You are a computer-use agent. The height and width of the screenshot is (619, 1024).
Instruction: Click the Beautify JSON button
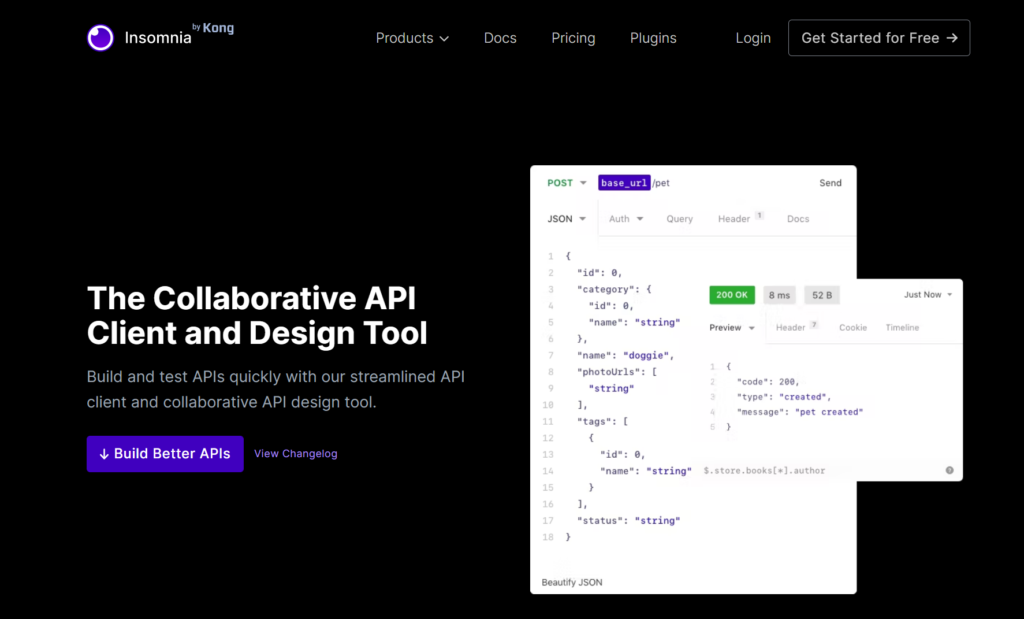click(x=572, y=582)
